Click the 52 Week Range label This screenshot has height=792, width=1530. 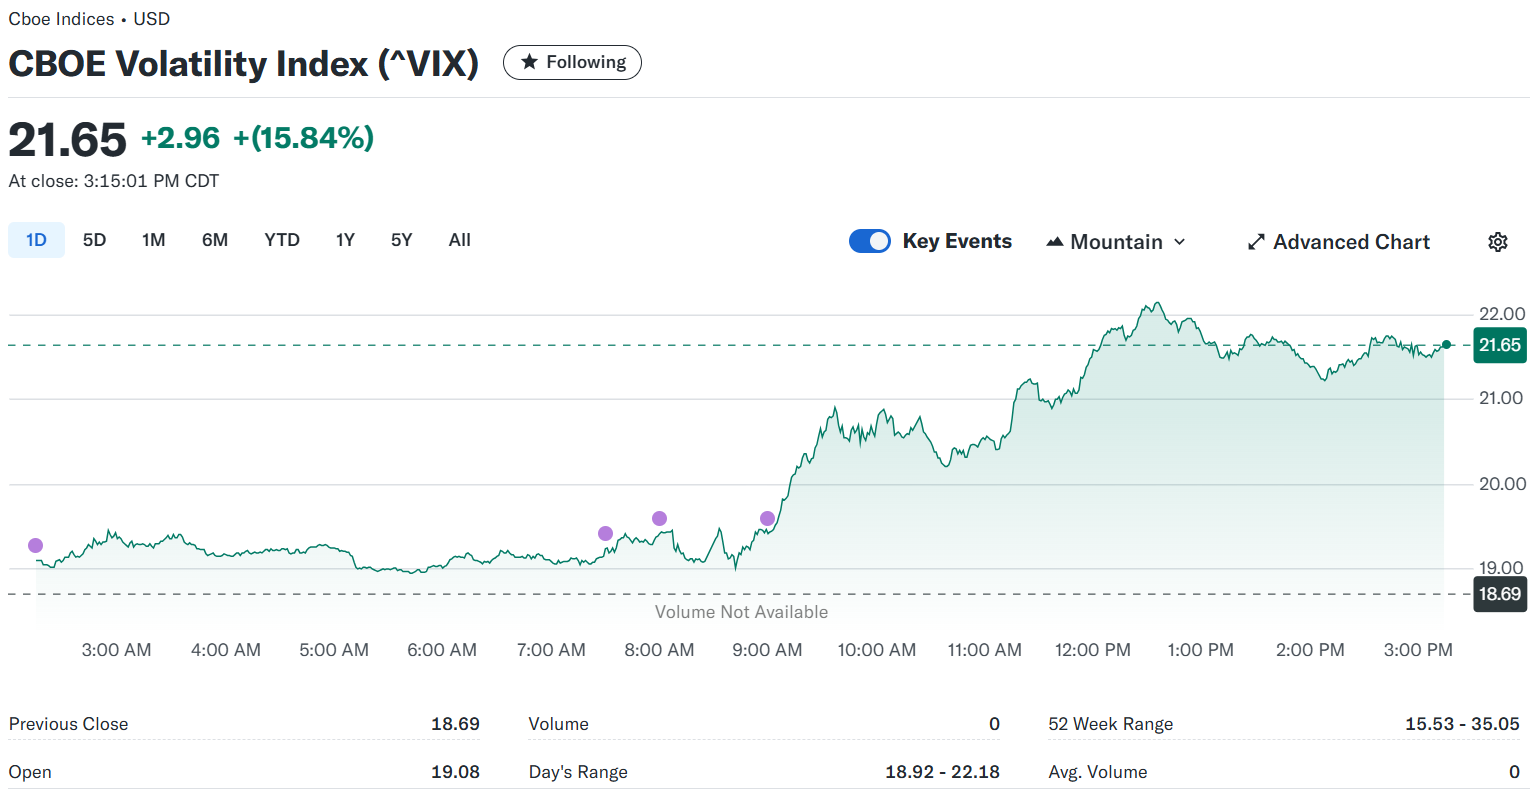[x=1111, y=724]
